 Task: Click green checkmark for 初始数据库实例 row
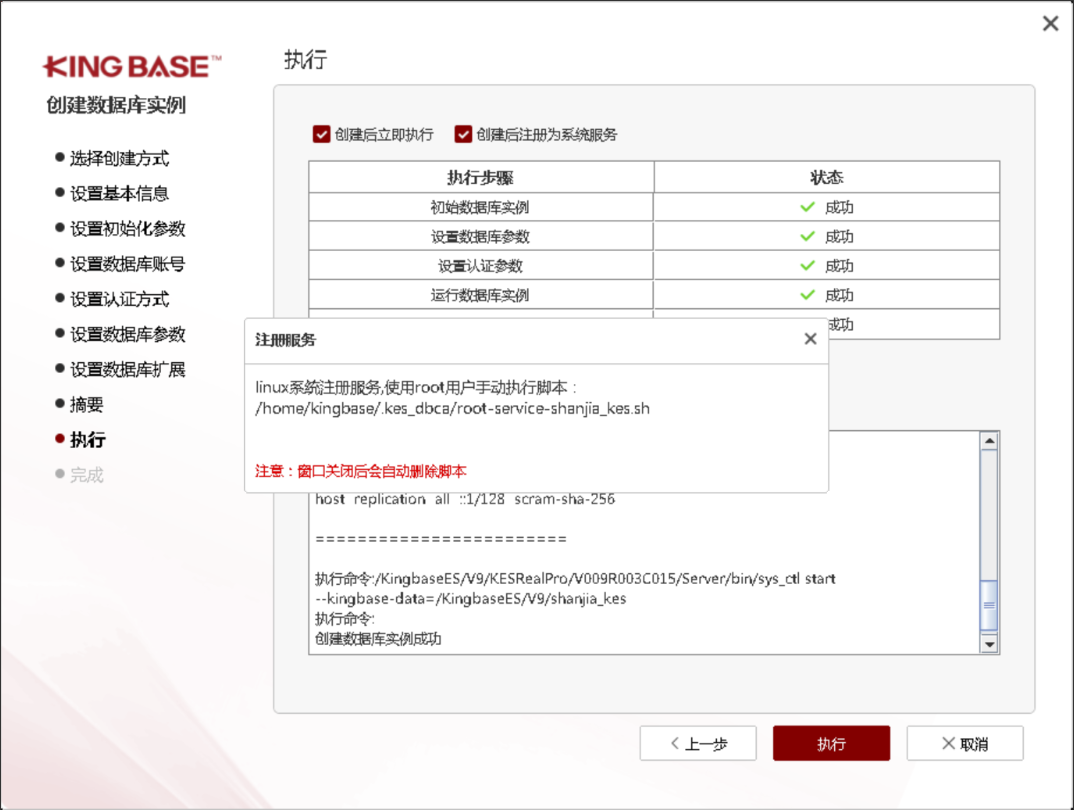(x=808, y=207)
